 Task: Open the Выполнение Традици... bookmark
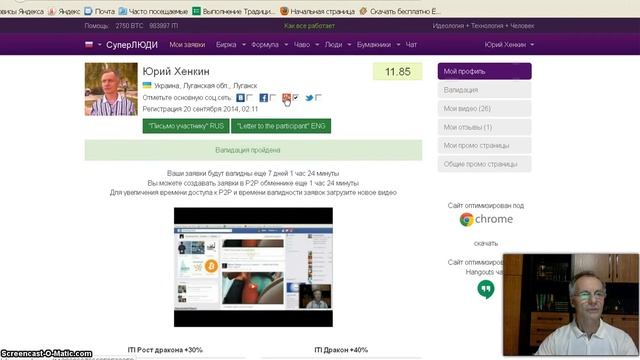pyautogui.click(x=234, y=11)
